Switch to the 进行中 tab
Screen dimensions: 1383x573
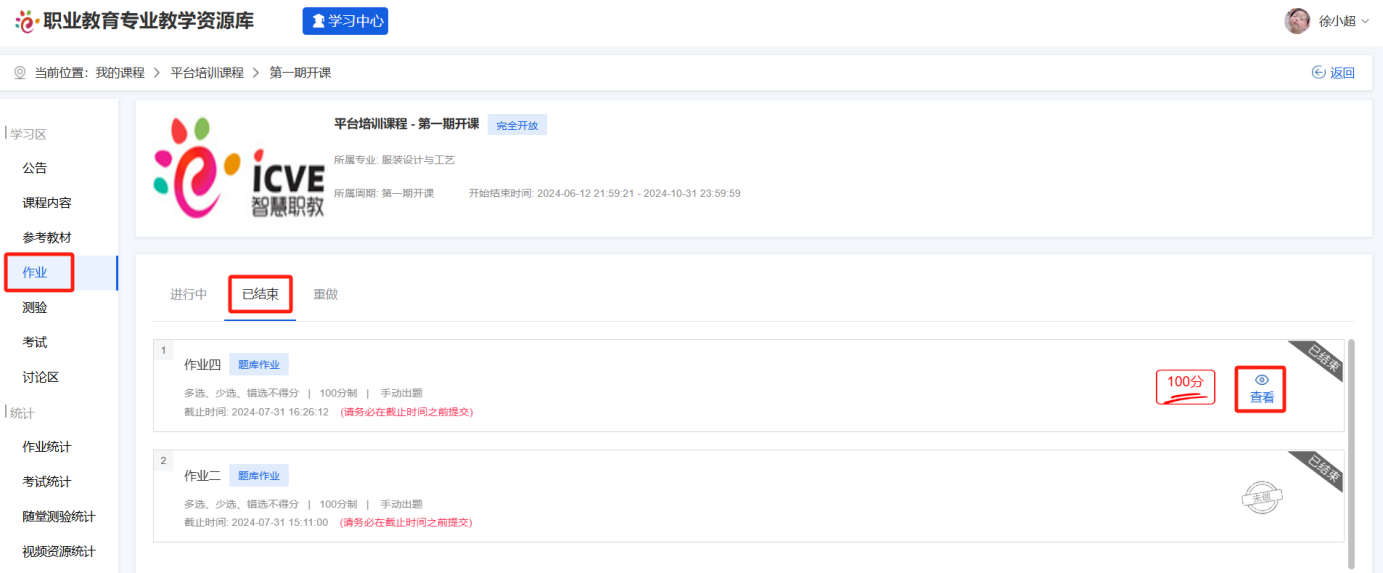(x=189, y=295)
